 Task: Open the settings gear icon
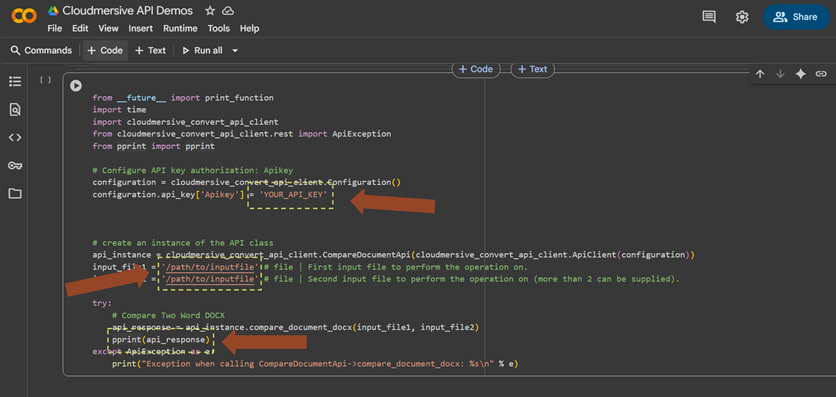[742, 17]
